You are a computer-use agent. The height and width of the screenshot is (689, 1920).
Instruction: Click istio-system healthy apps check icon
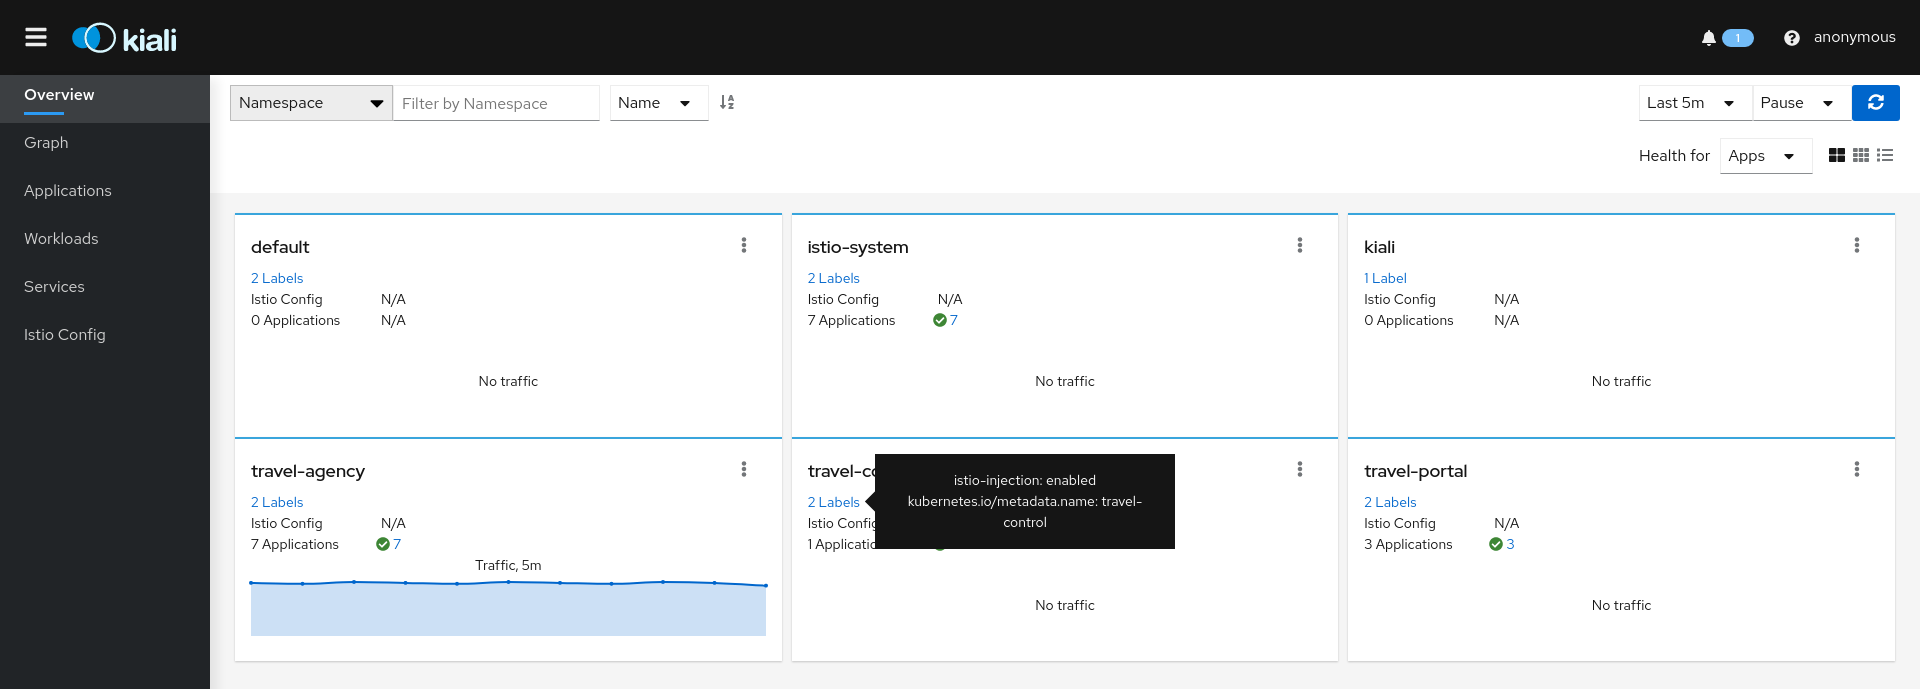click(939, 320)
